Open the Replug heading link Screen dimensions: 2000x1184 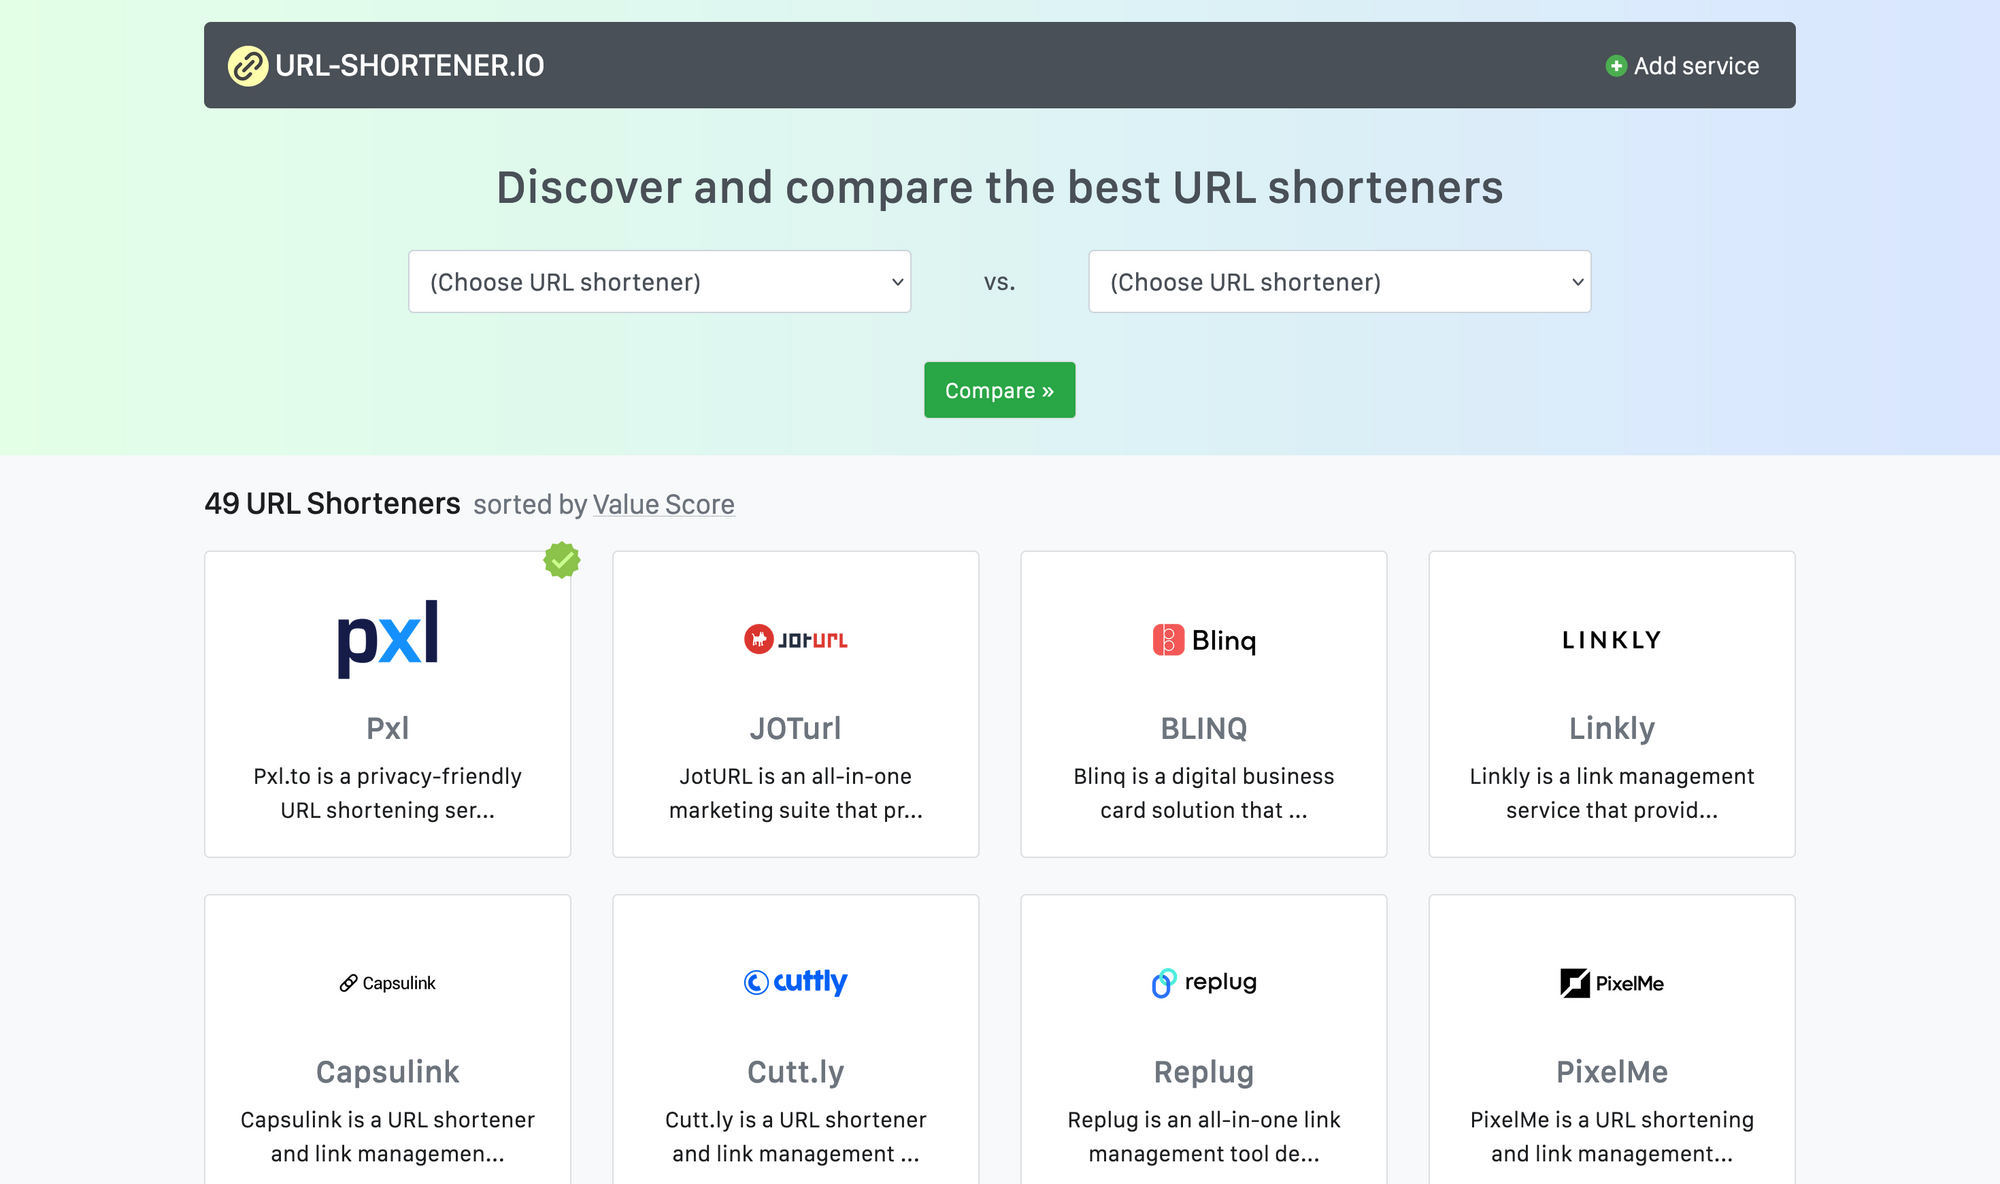coord(1204,1072)
